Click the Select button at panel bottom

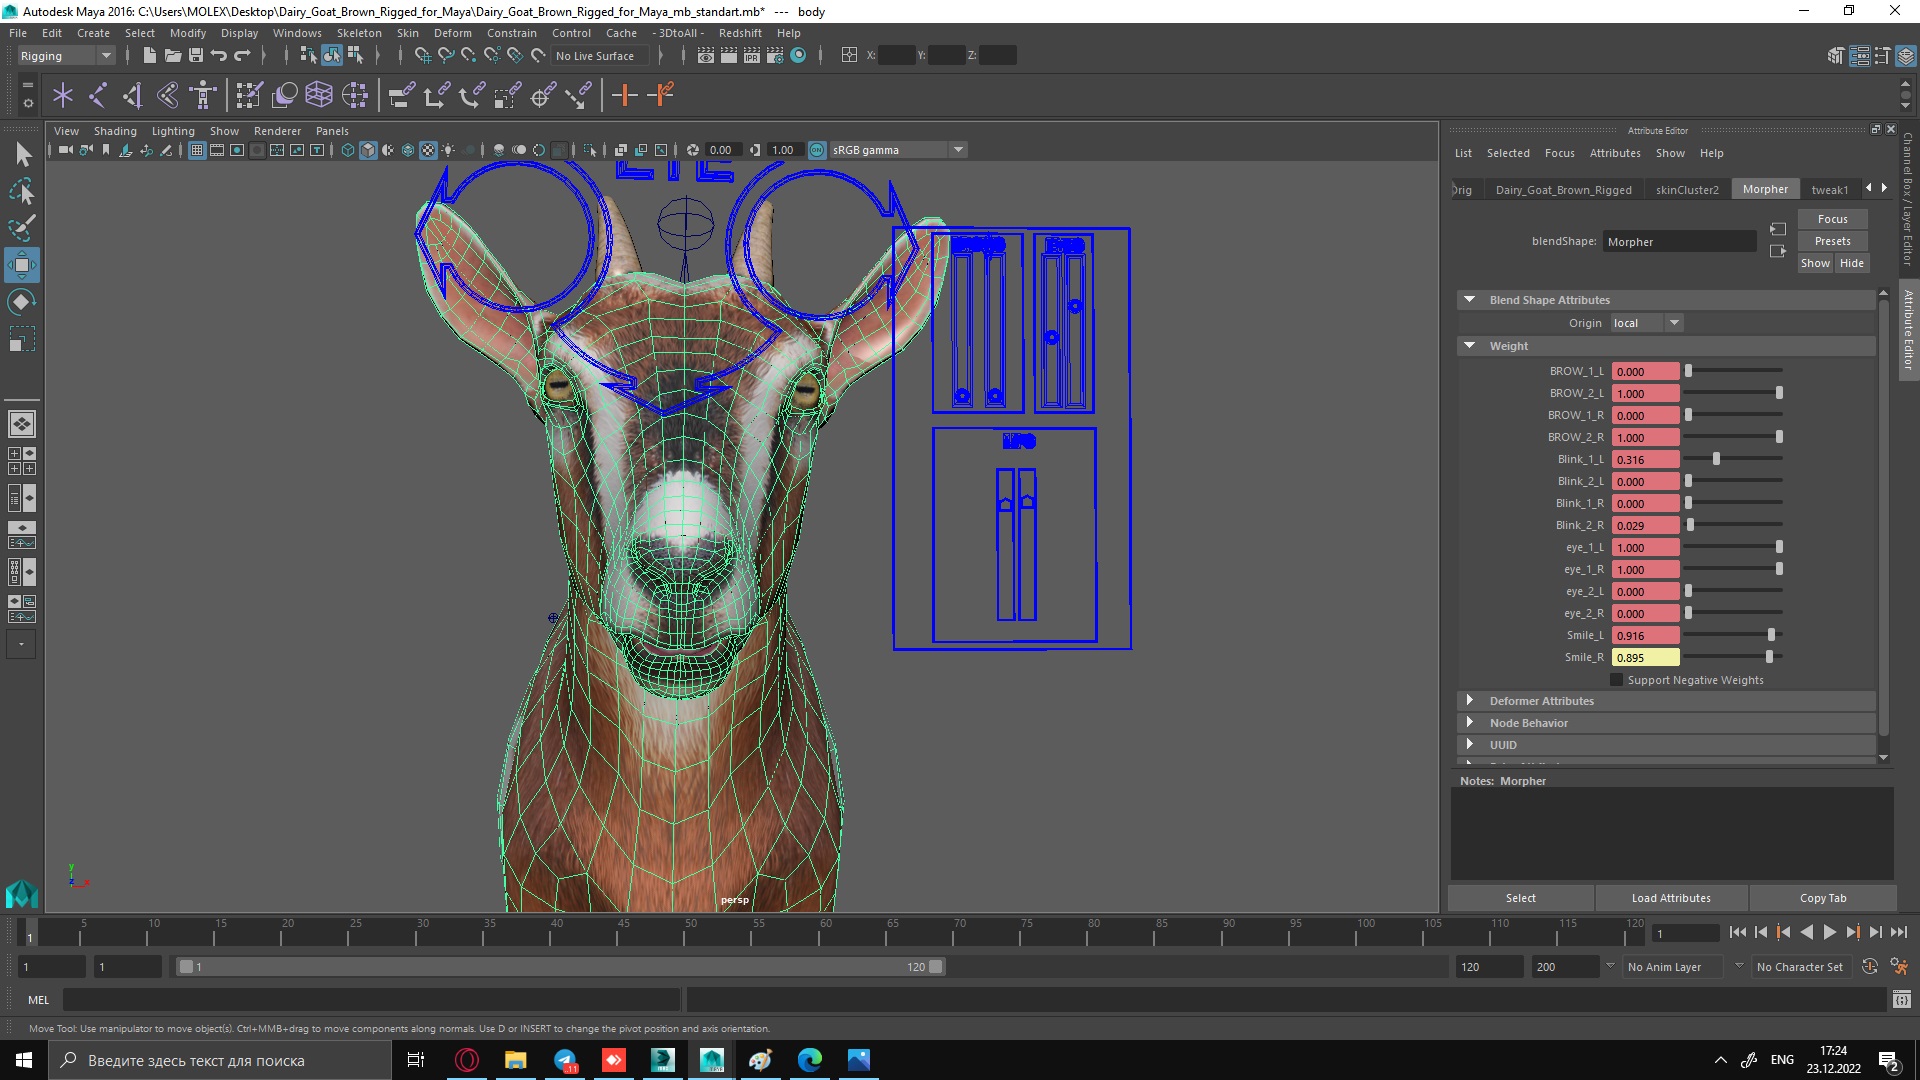pos(1520,898)
